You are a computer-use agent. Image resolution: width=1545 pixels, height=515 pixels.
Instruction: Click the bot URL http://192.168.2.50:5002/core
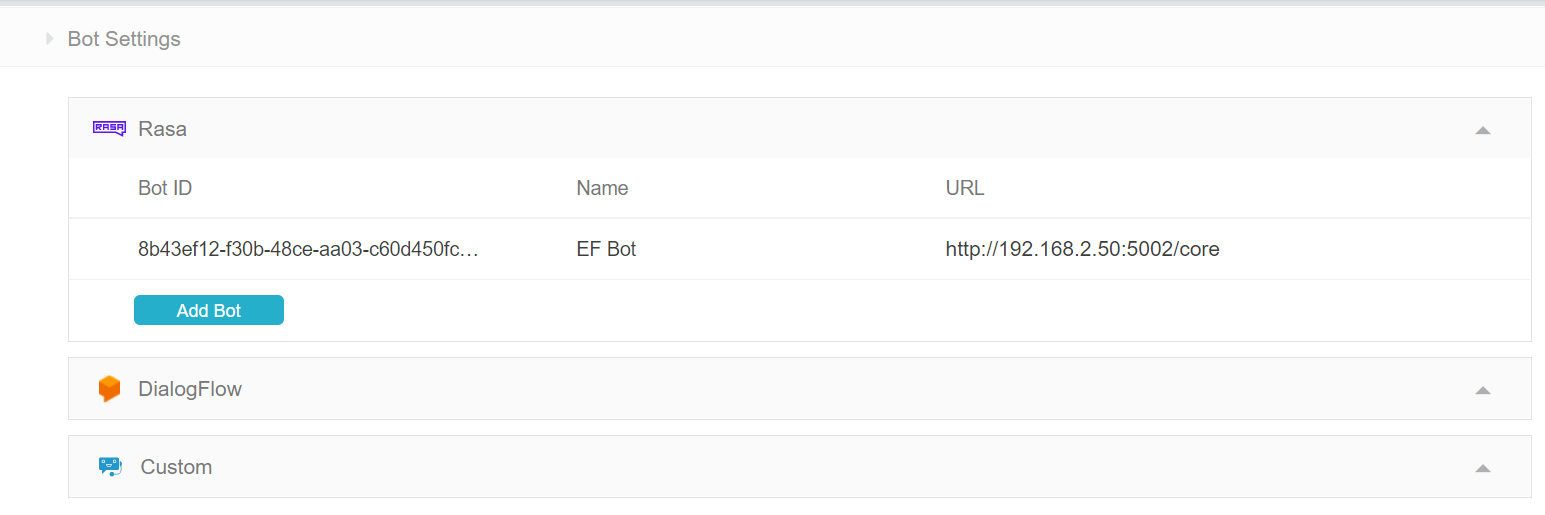[1082, 249]
